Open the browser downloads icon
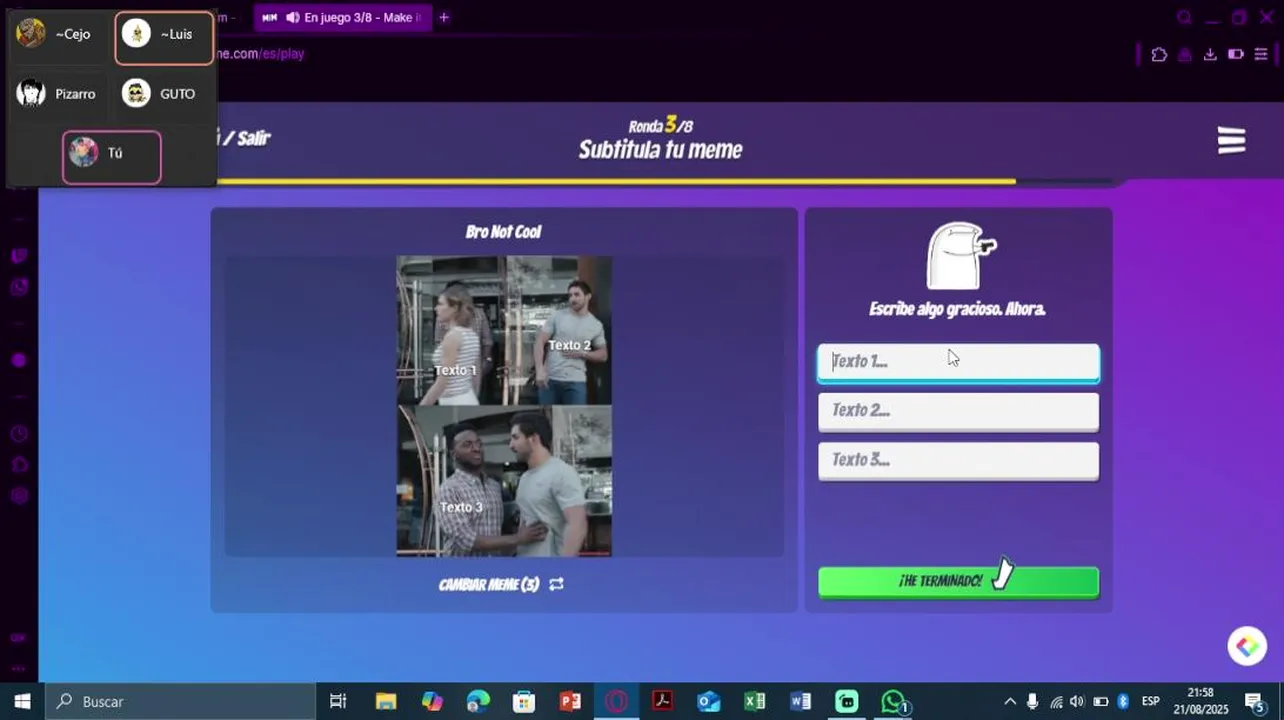Screen dimensions: 1284x720 pos(1210,54)
